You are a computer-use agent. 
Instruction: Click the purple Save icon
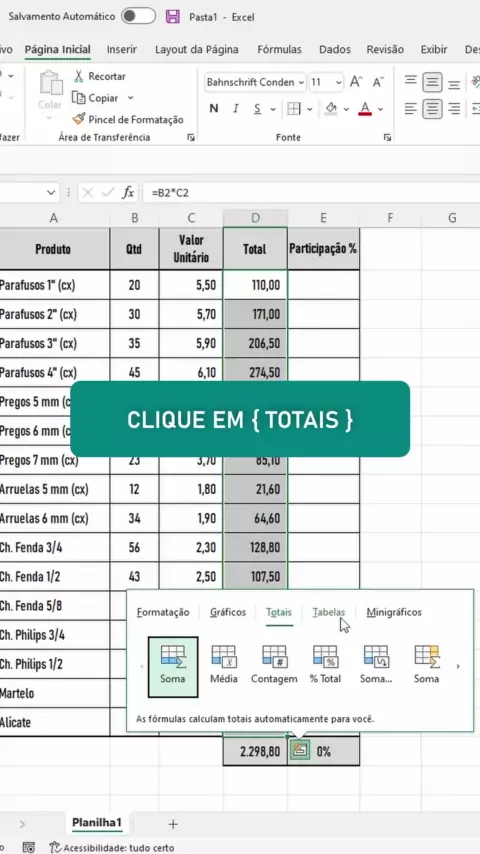[x=173, y=16]
